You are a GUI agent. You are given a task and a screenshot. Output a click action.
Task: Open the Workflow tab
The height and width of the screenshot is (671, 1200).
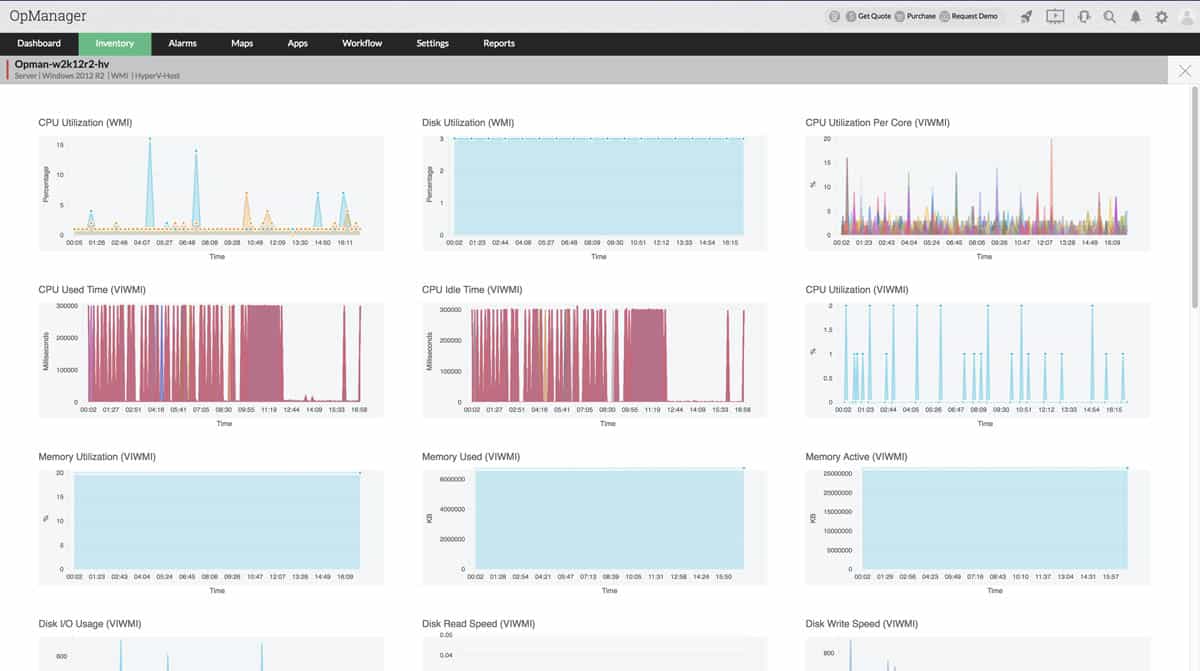[x=362, y=43]
